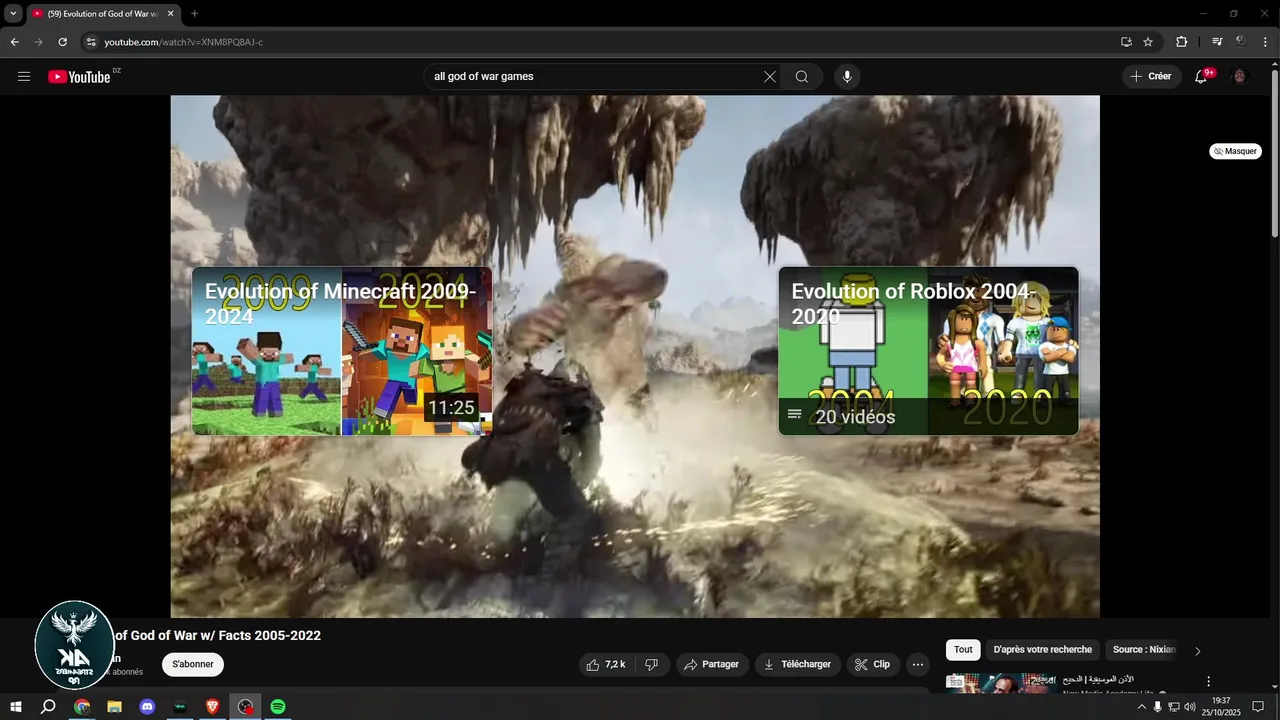This screenshot has width=1280, height=720.
Task: Select D'après votre recherche chip
Action: point(1043,650)
